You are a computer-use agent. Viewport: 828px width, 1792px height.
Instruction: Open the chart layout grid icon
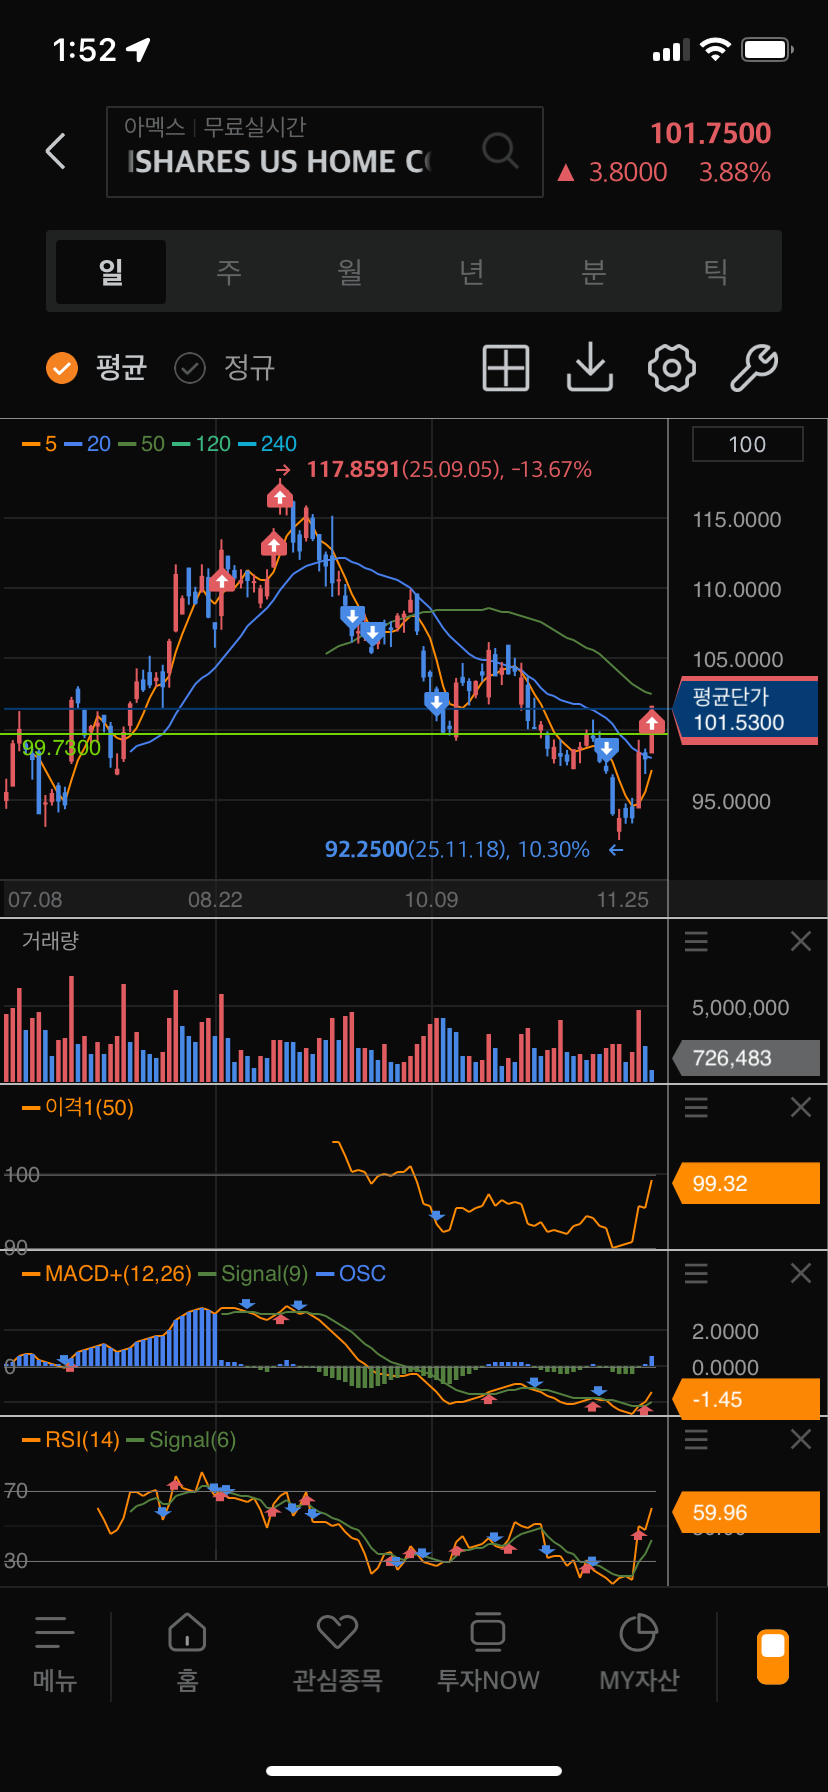(506, 368)
